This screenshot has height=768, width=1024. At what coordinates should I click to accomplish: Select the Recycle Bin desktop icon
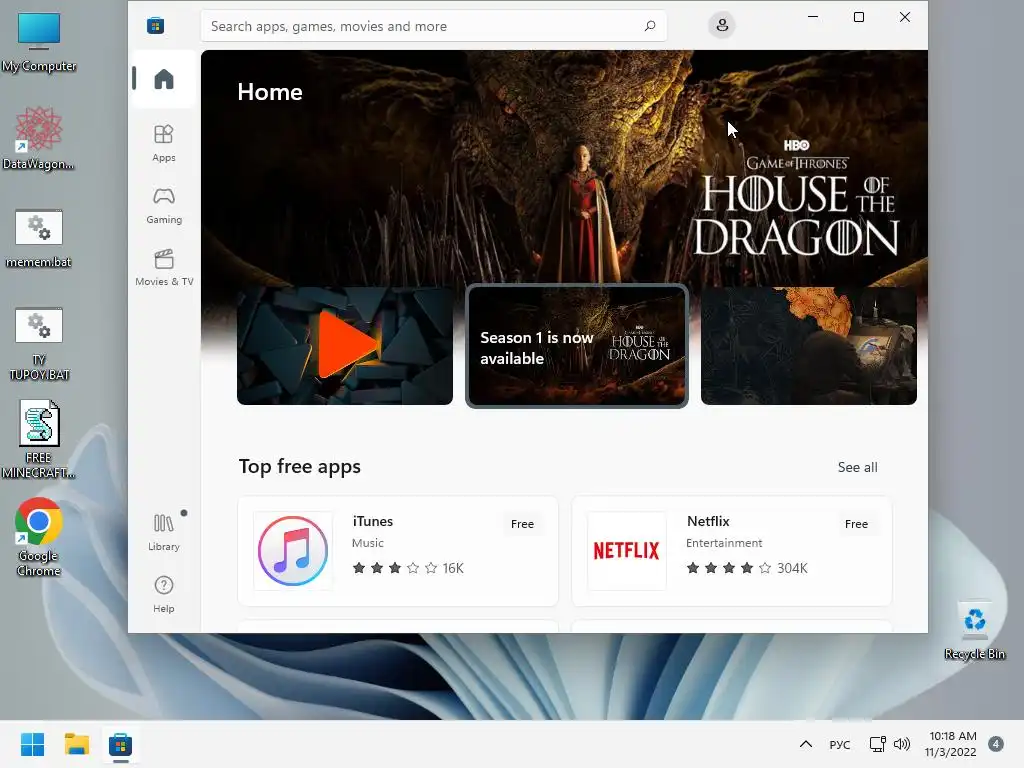[974, 630]
